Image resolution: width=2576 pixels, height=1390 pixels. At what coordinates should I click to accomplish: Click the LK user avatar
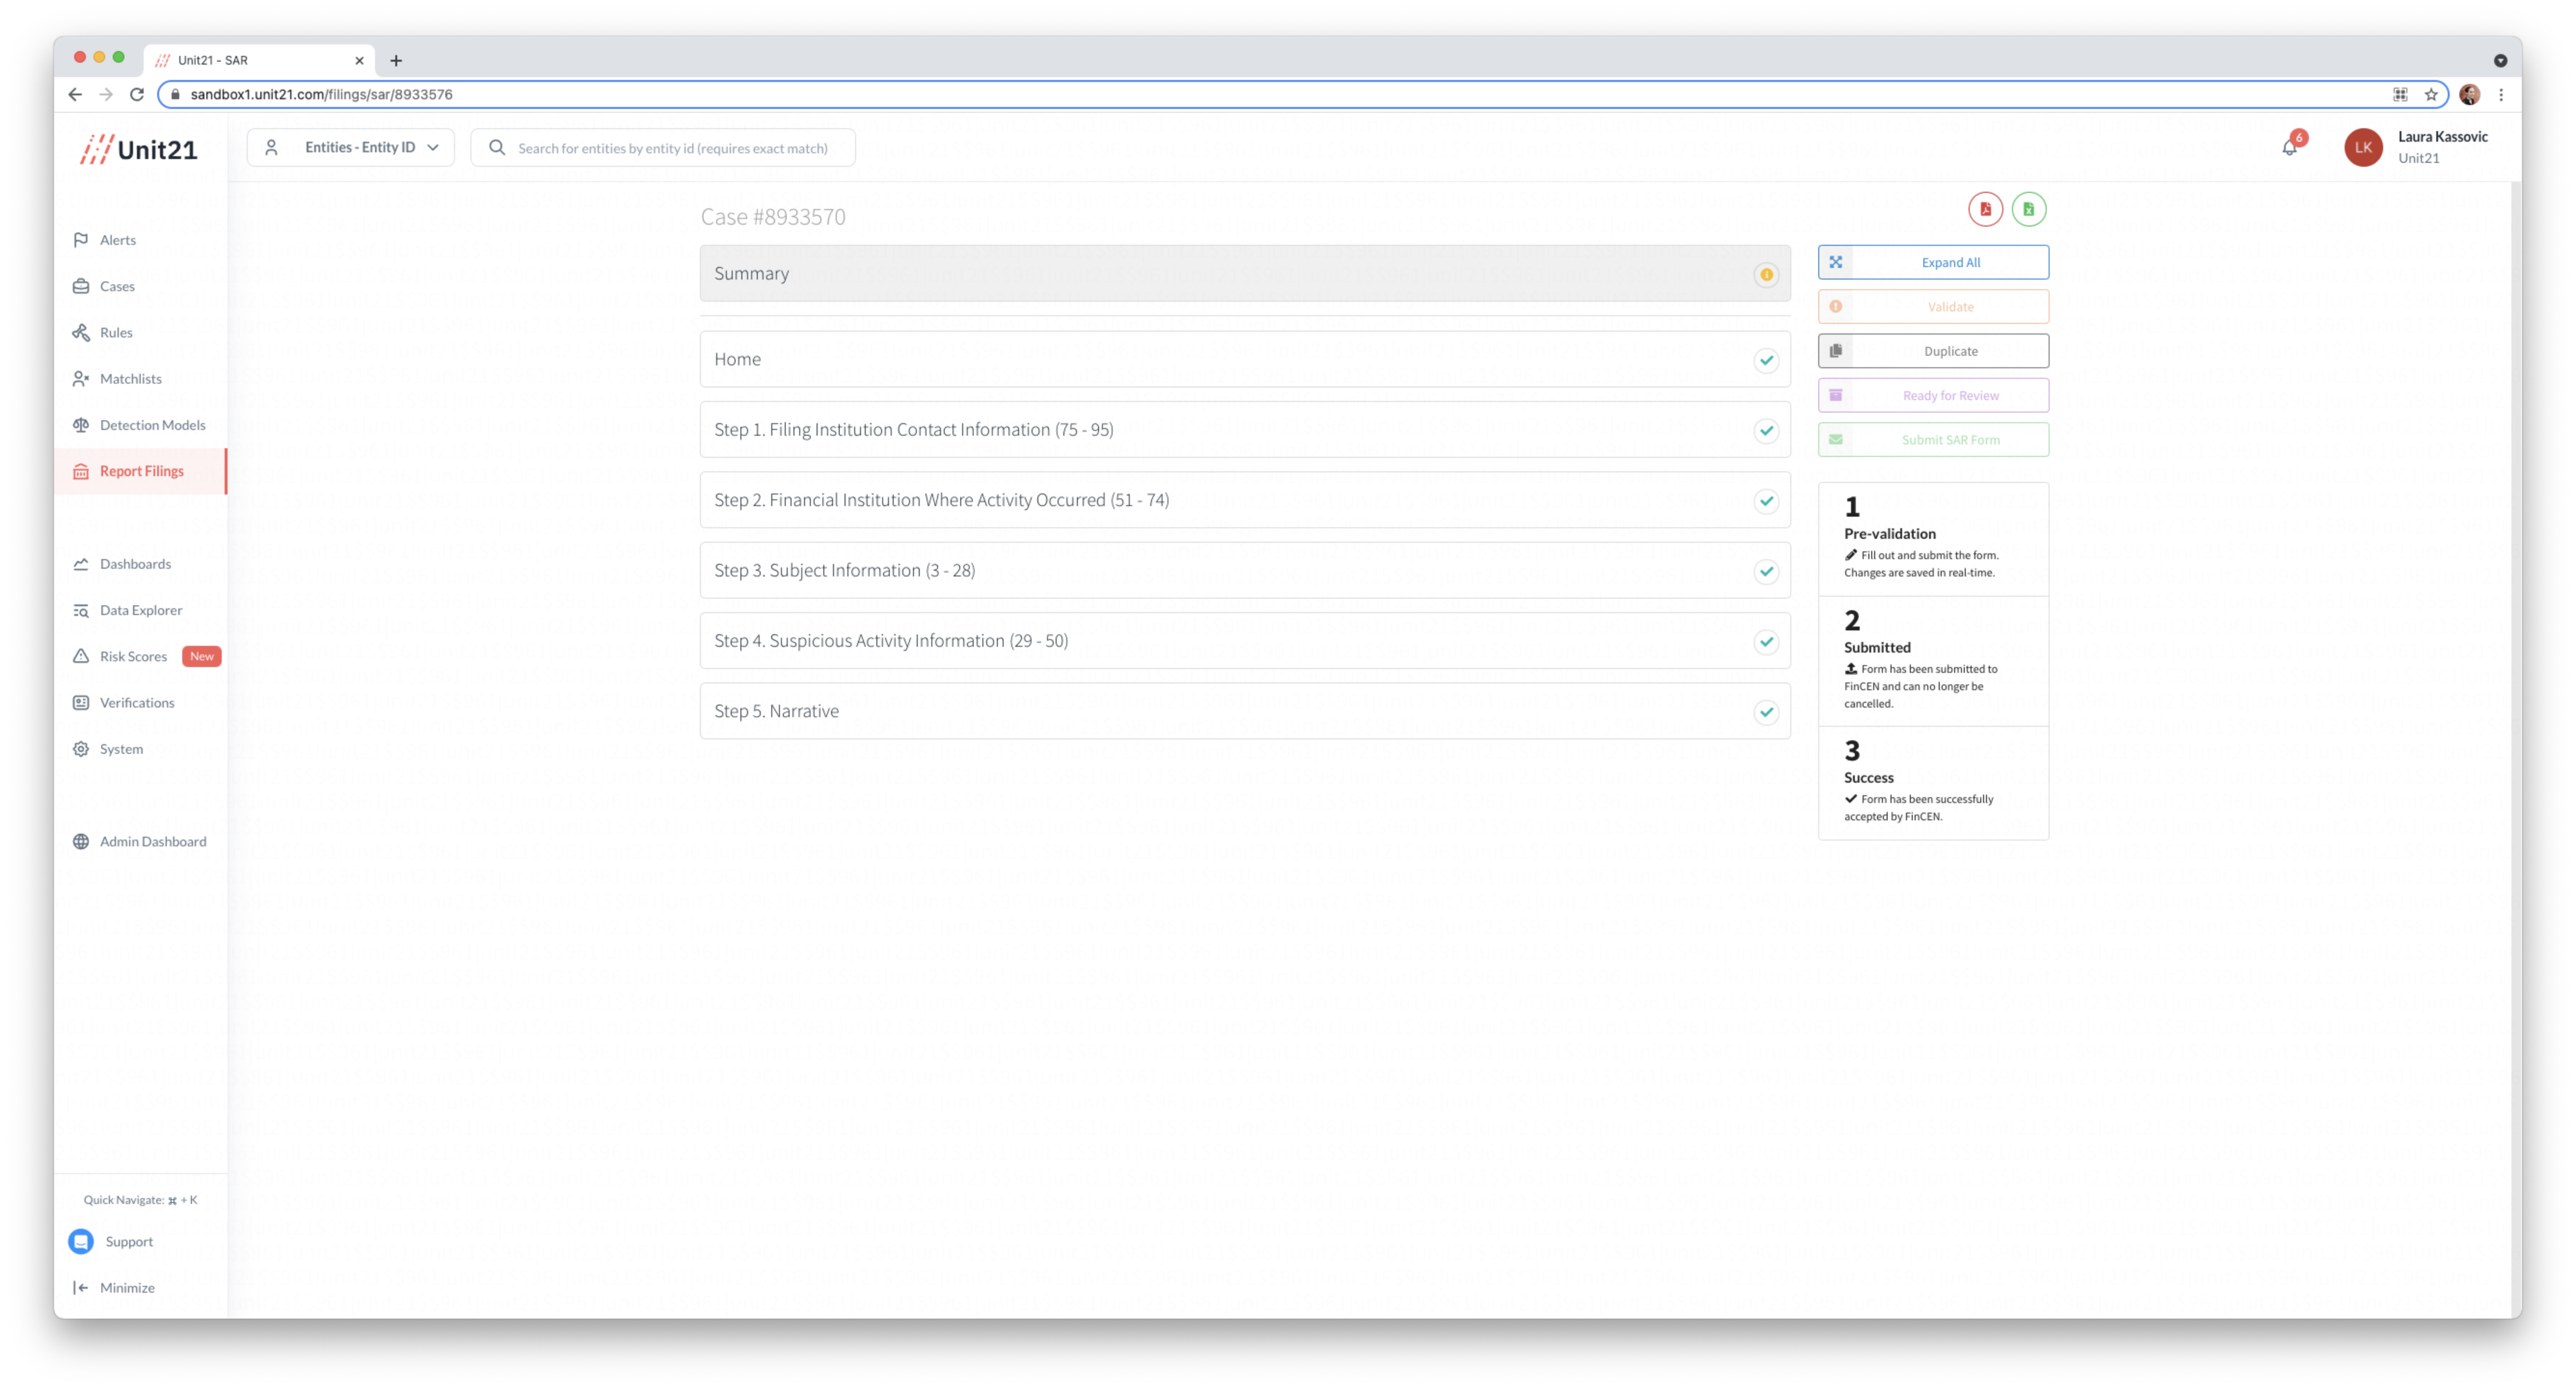(x=2363, y=147)
